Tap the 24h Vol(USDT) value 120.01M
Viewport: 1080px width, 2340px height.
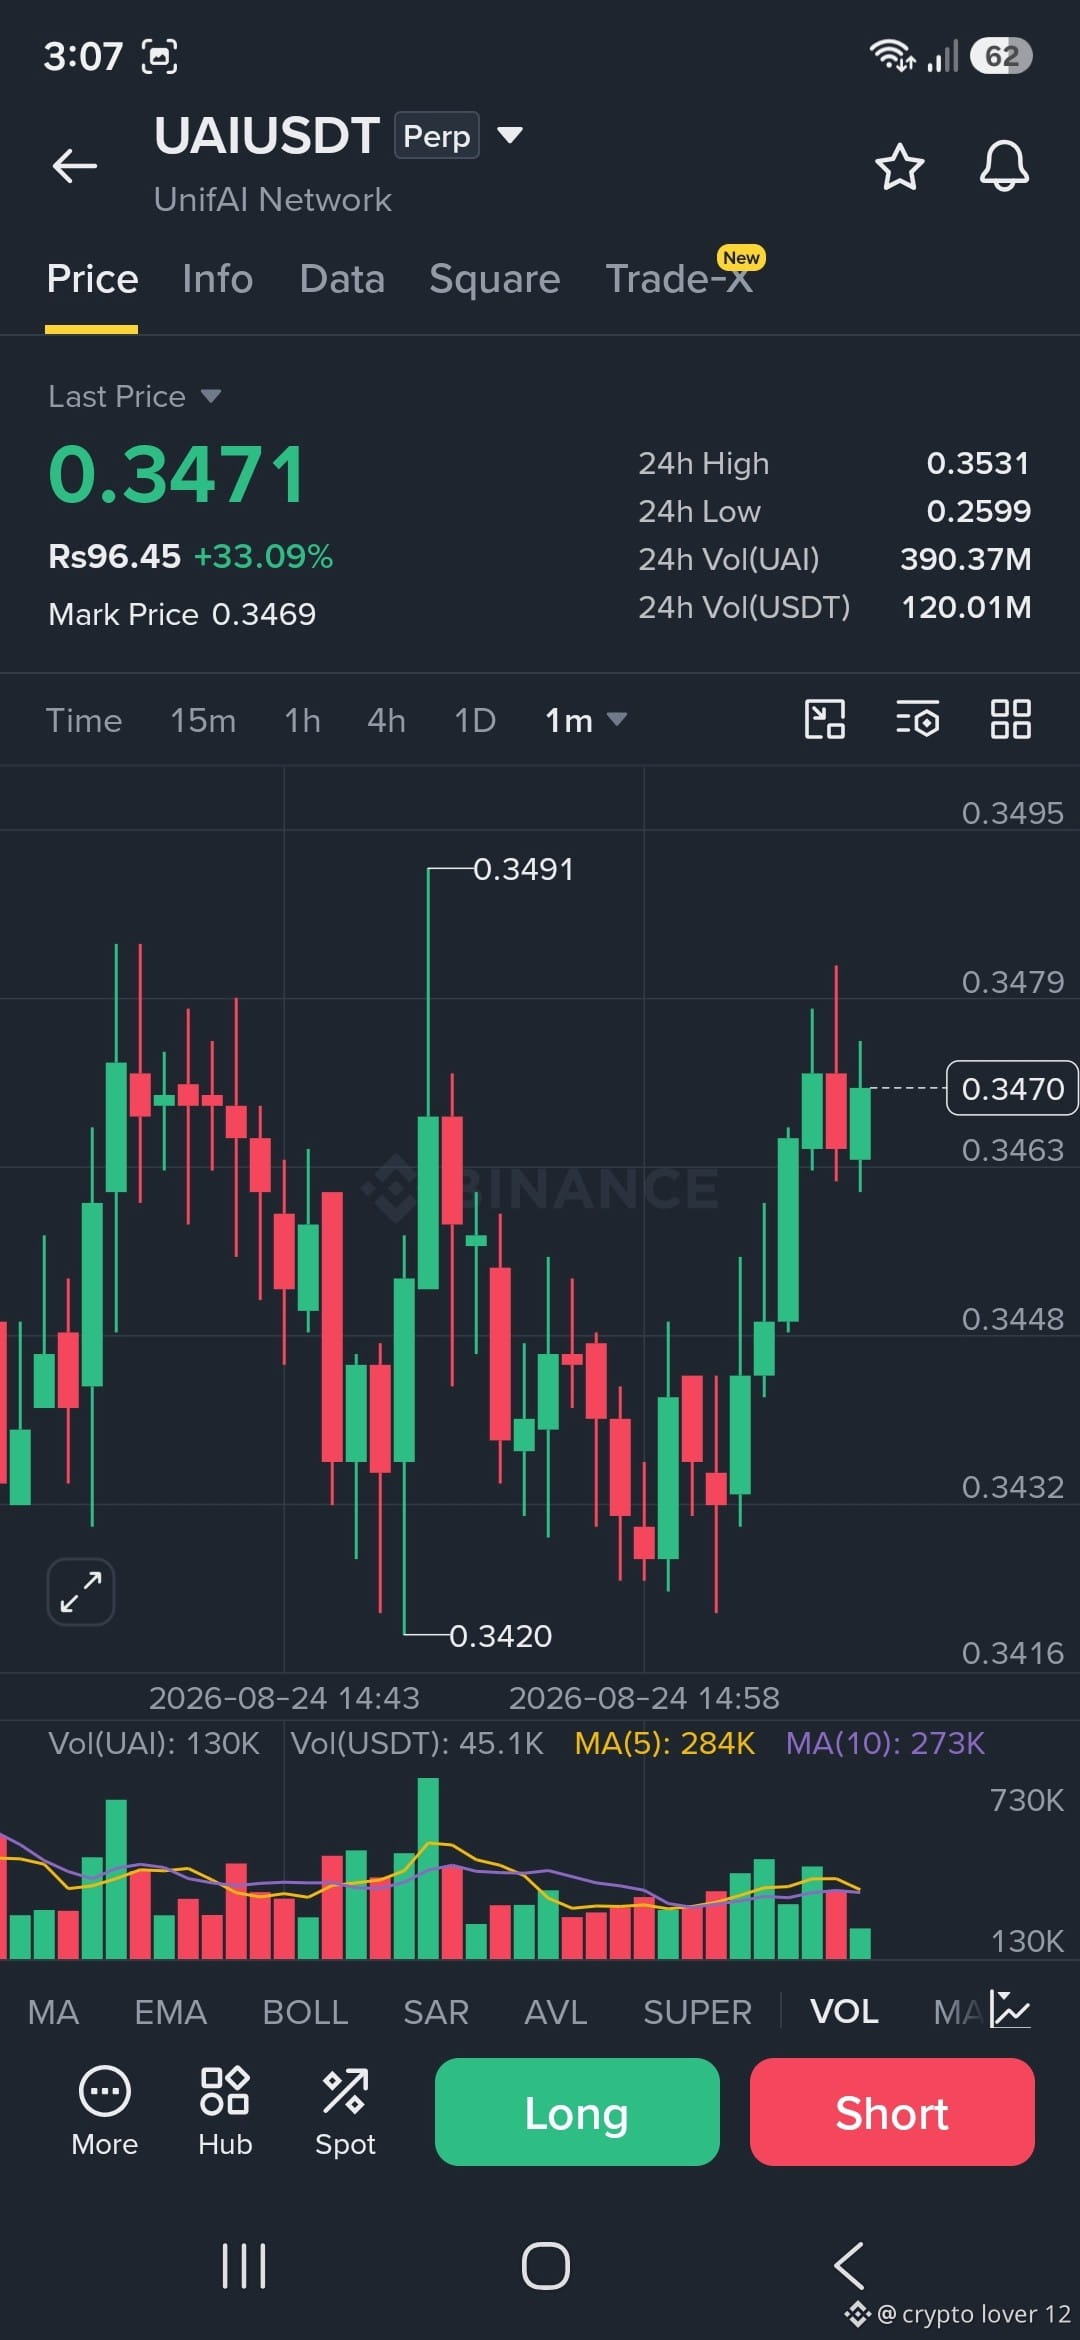[x=966, y=607]
